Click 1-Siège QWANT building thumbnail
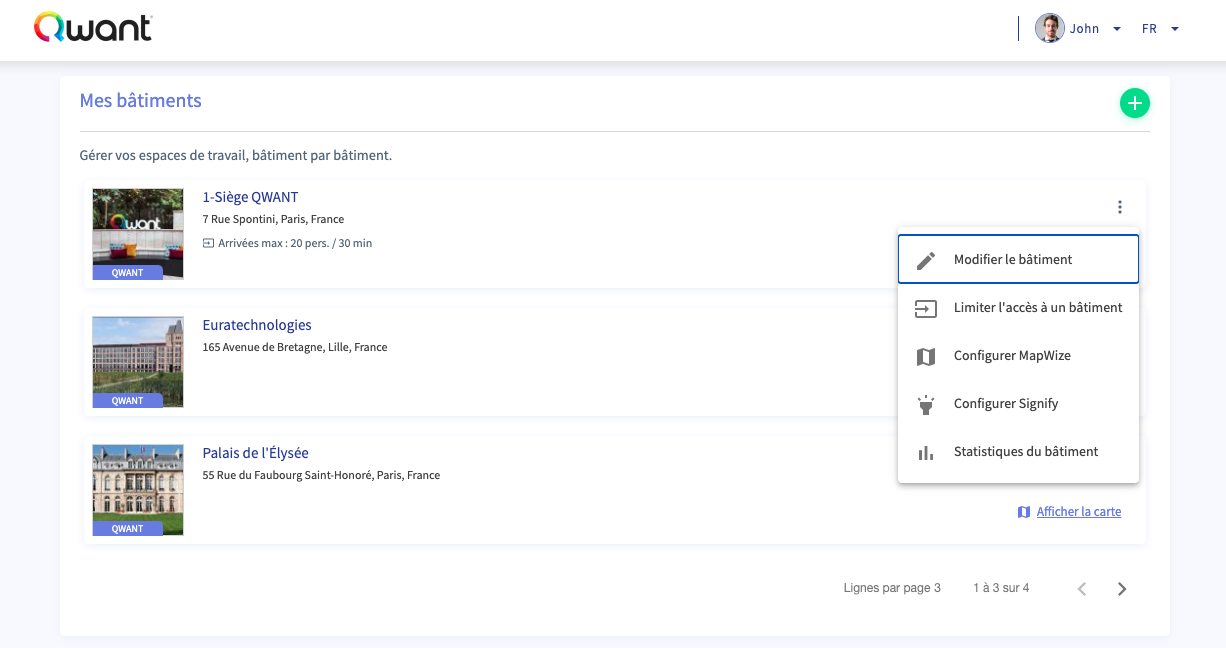 [x=138, y=234]
